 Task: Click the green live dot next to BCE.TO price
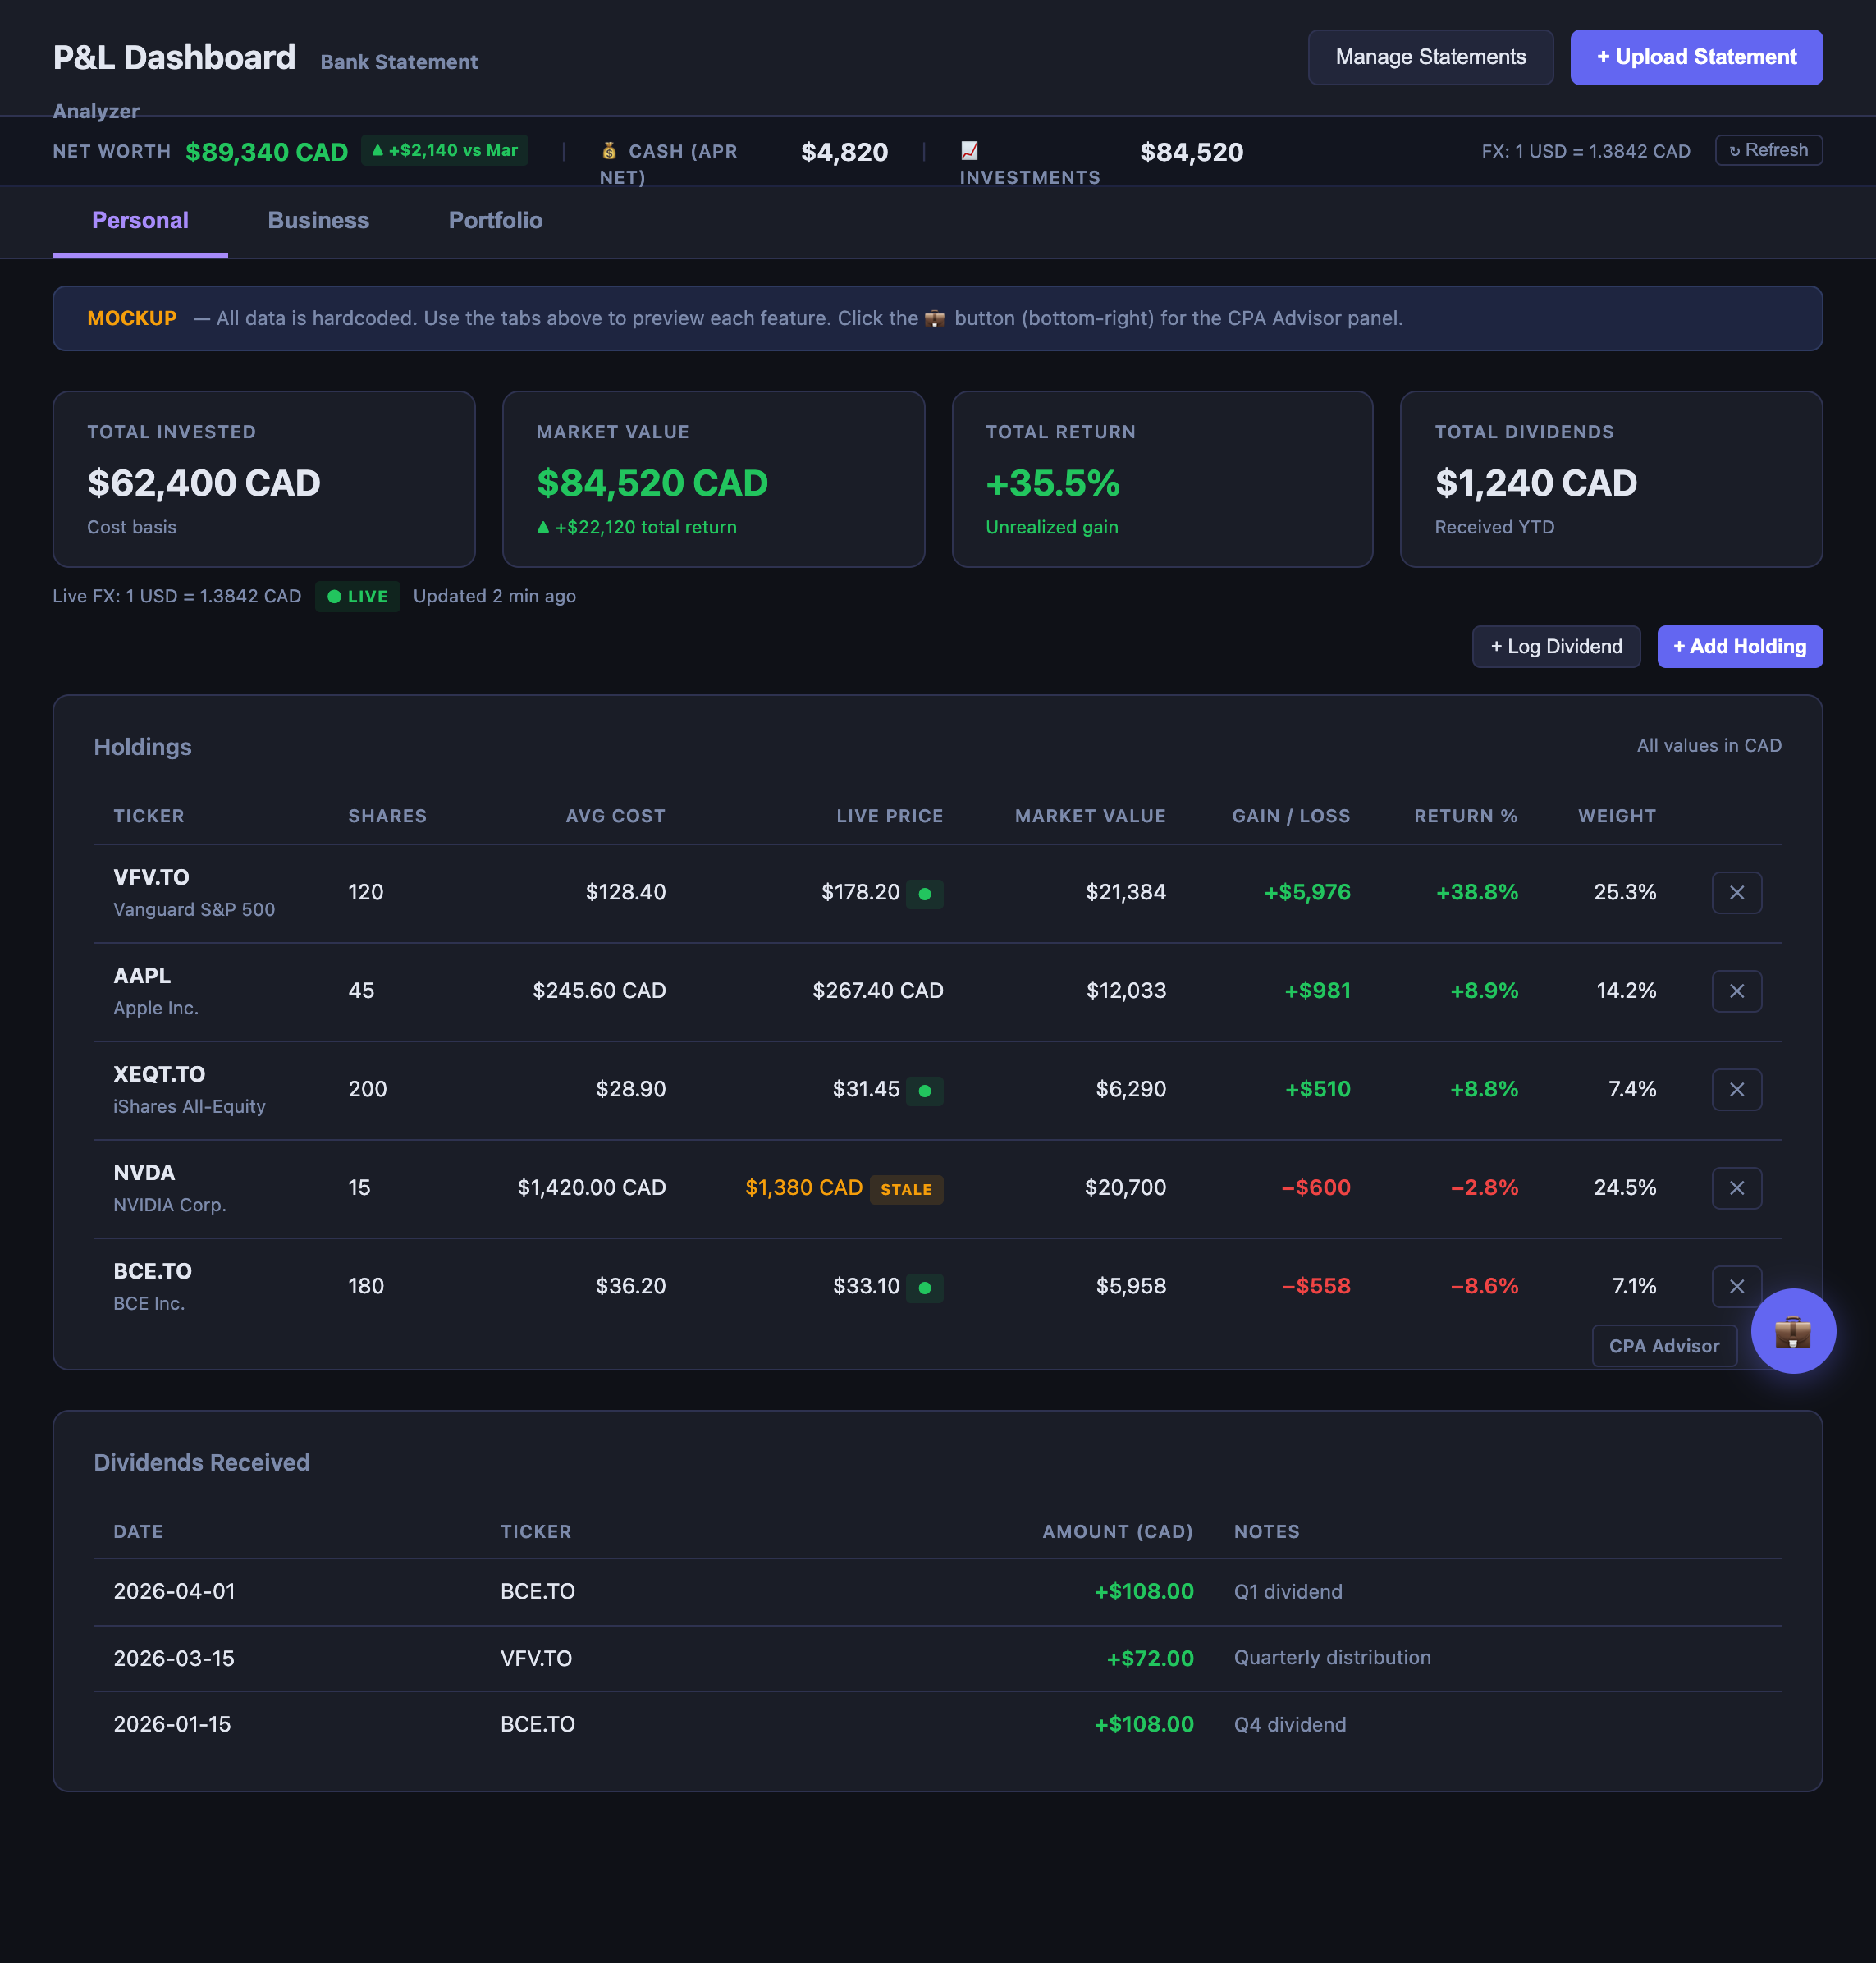[x=925, y=1287]
